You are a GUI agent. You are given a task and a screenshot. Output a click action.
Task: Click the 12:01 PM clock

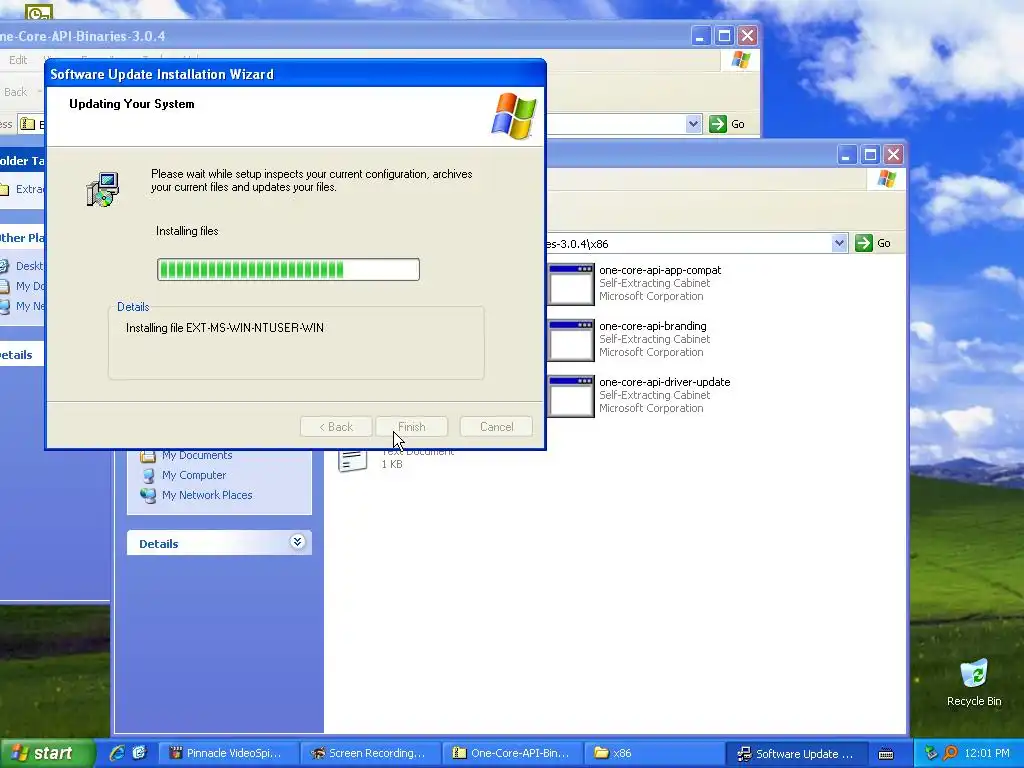point(987,754)
